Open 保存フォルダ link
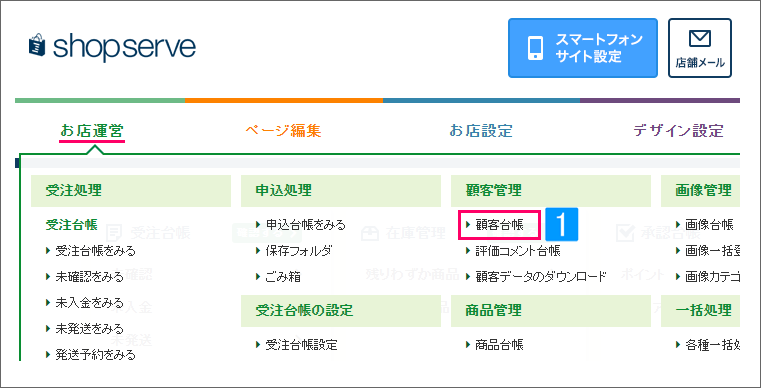 tap(294, 251)
